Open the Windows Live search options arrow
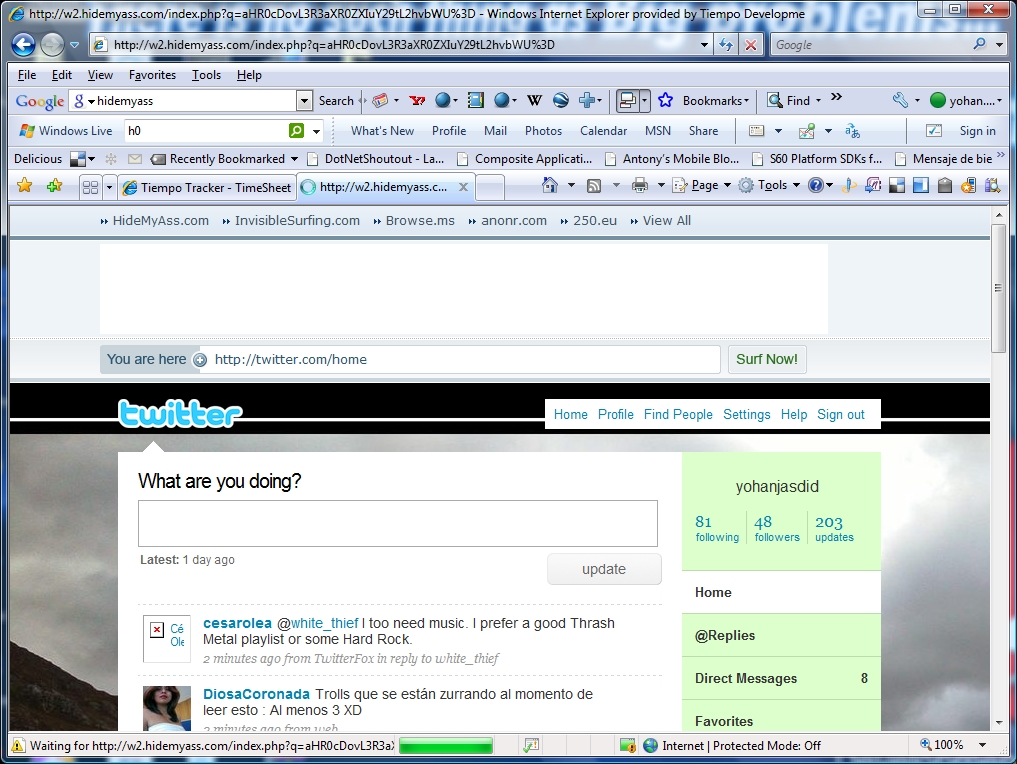Viewport: 1017px width, 764px height. (316, 131)
